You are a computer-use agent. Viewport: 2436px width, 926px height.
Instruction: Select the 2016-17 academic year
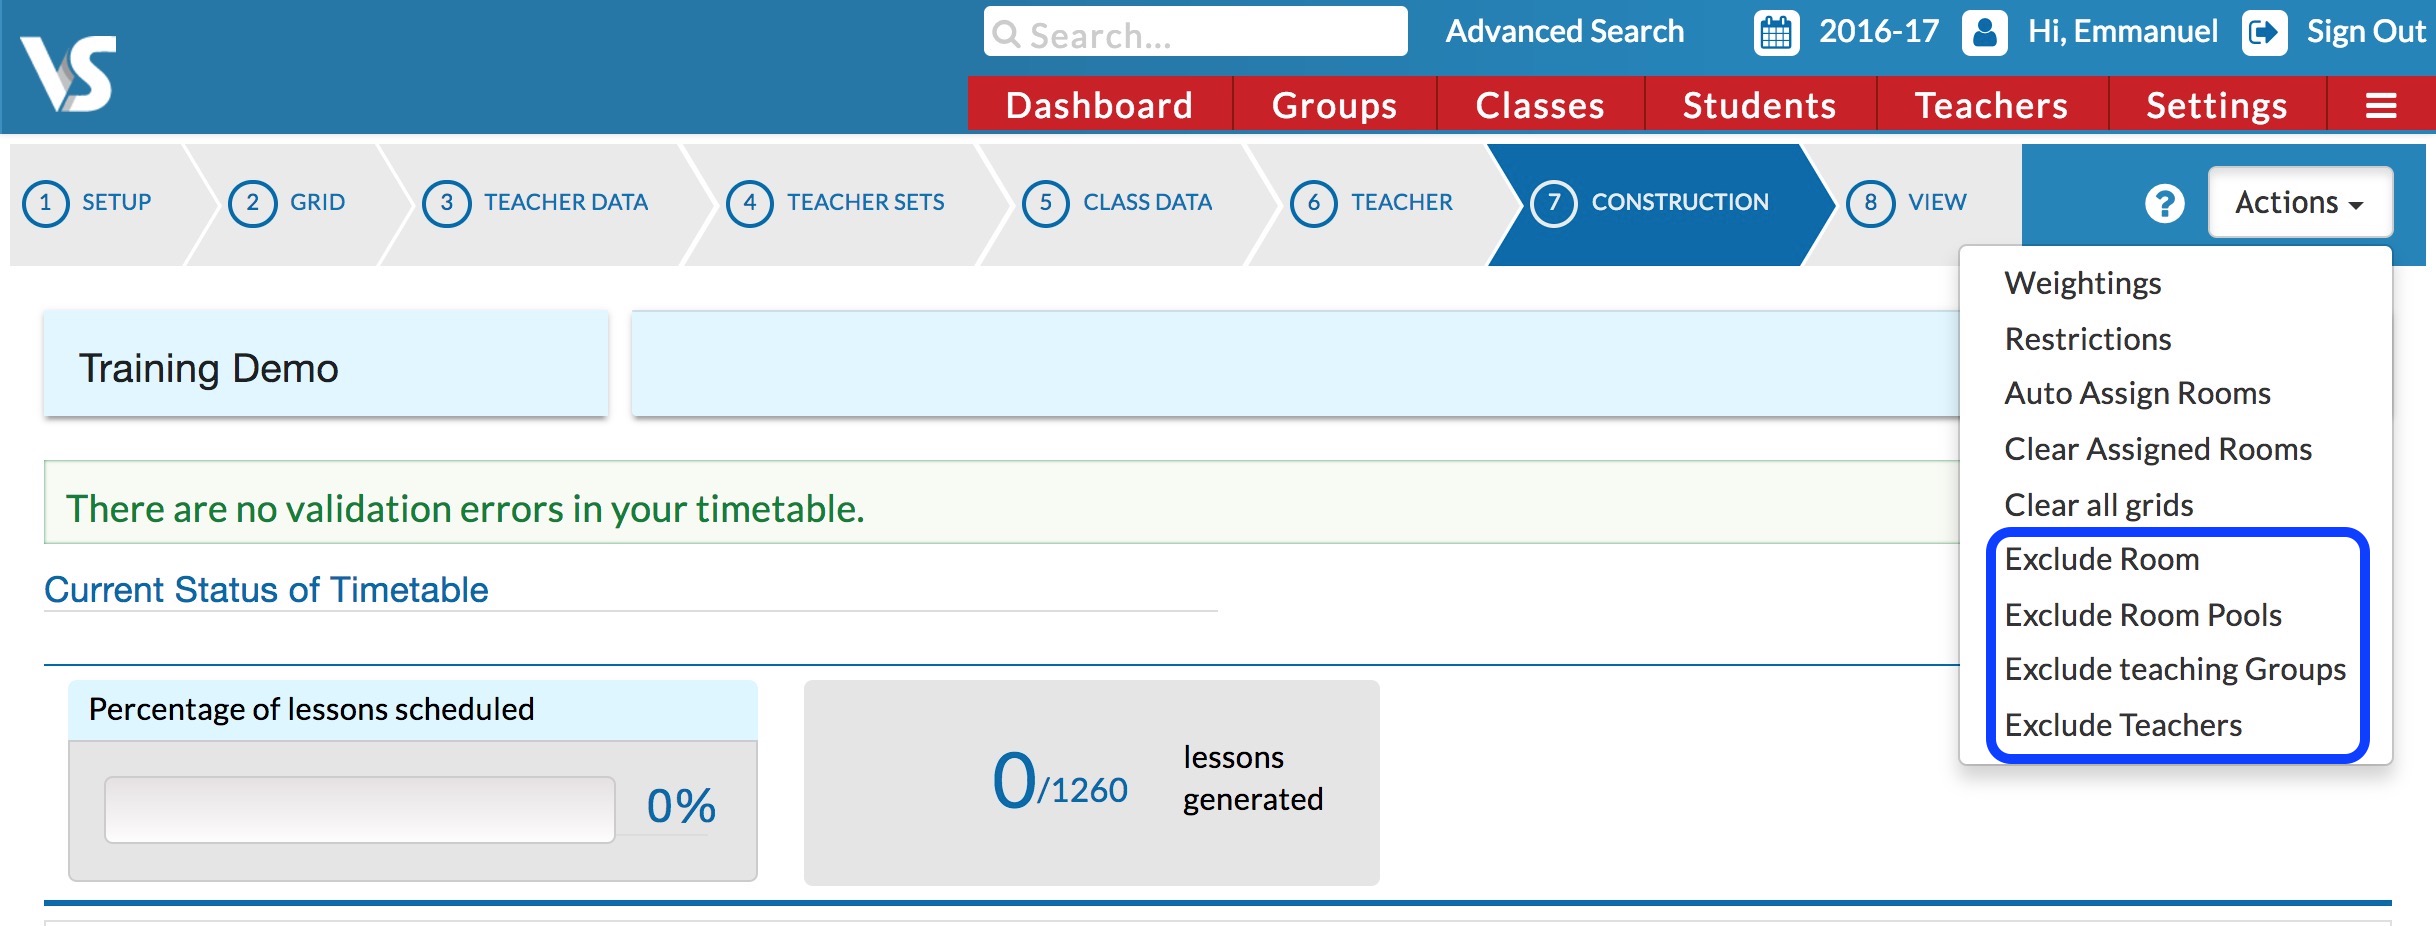pos(1879,32)
